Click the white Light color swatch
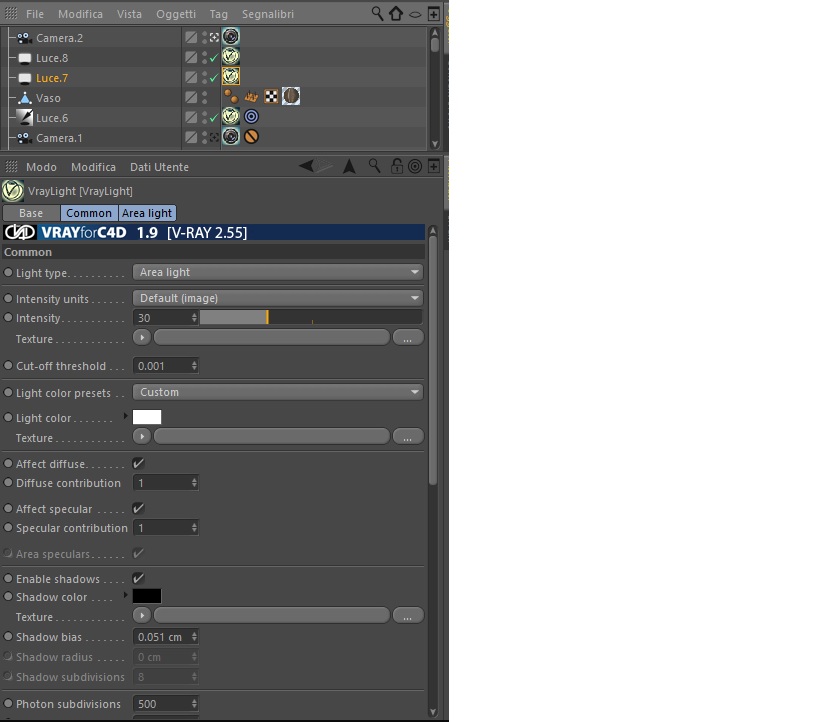Image resolution: width=819 pixels, height=722 pixels. pyautogui.click(x=147, y=417)
